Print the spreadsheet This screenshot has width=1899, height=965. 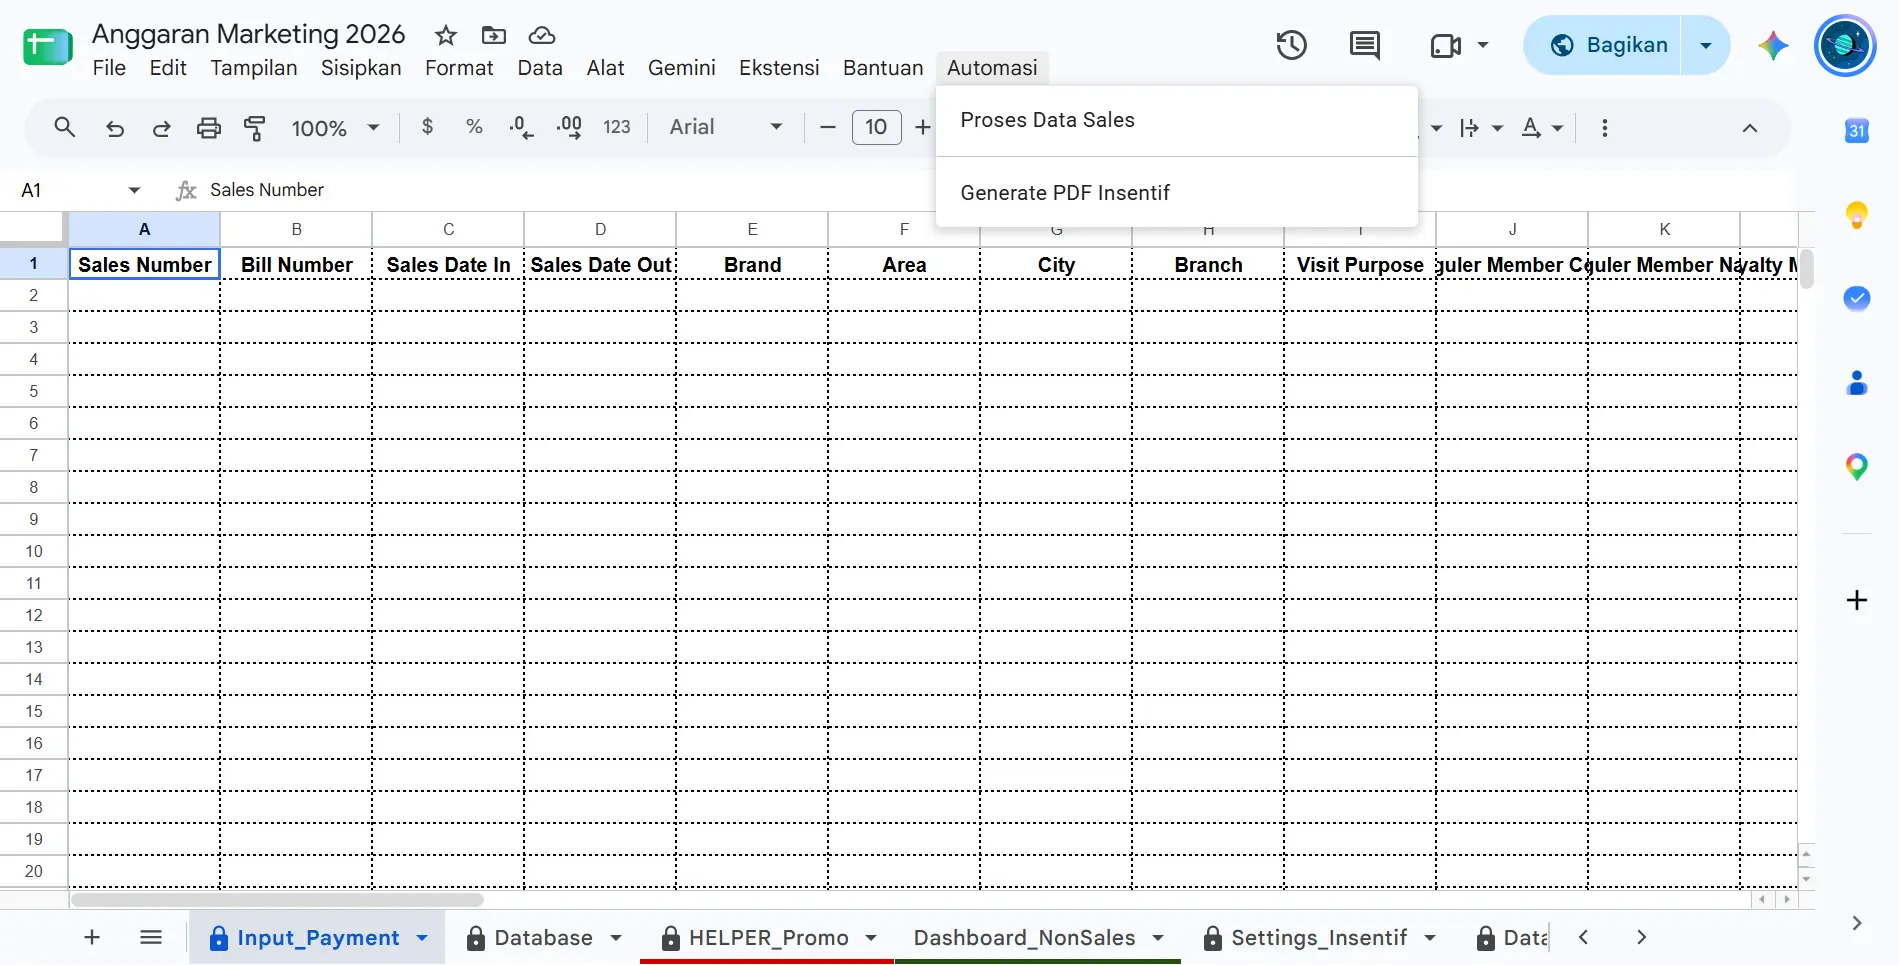tap(208, 128)
